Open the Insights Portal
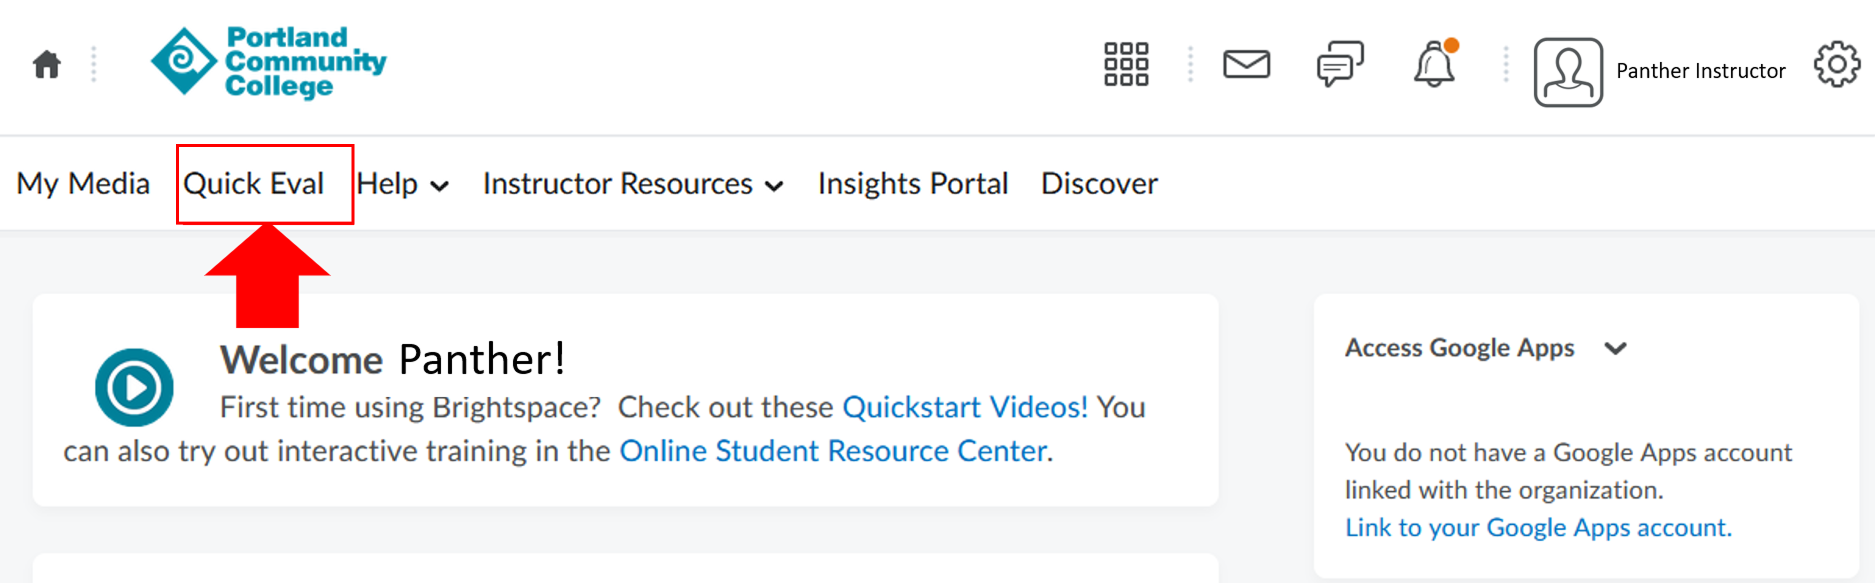 912,184
